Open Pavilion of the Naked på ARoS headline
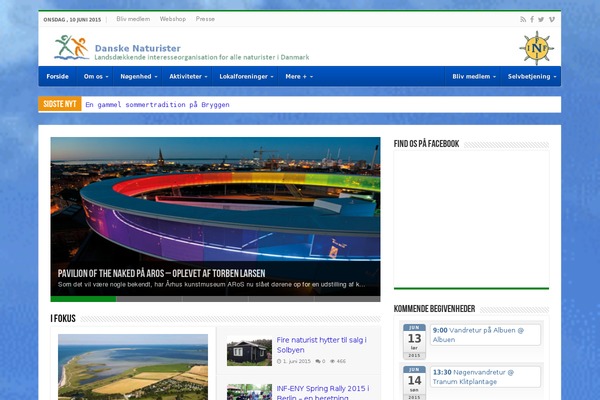600x400 pixels. click(161, 273)
